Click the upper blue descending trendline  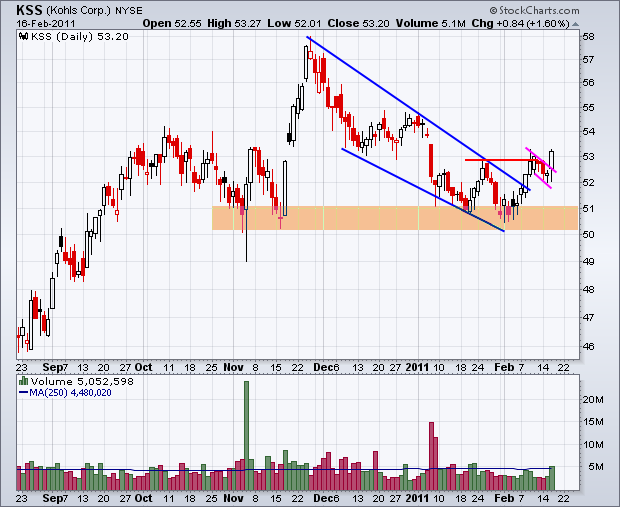coord(418,114)
